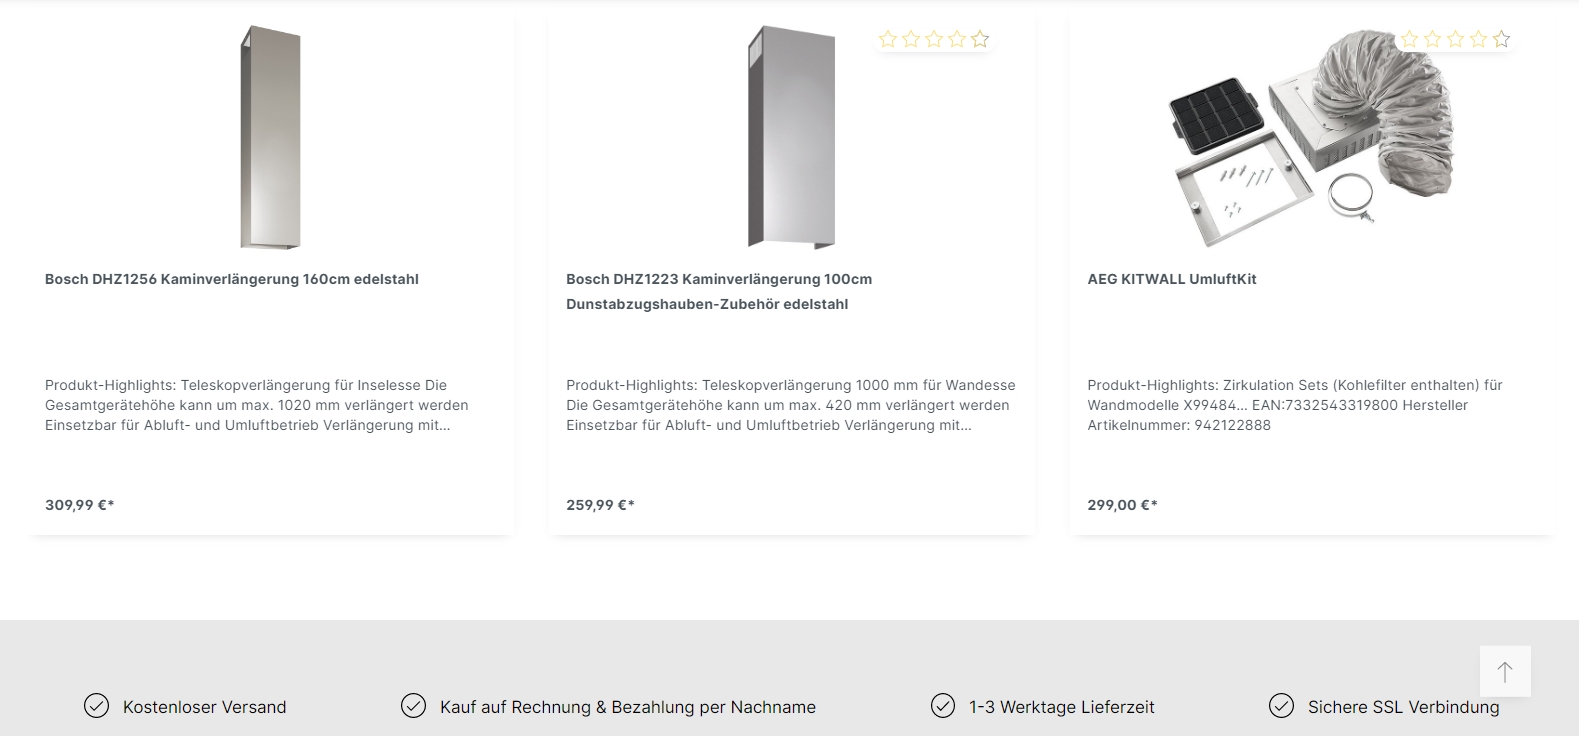Open AEG KITWALL UmluftKit product title
1579x736 pixels.
tap(1172, 279)
